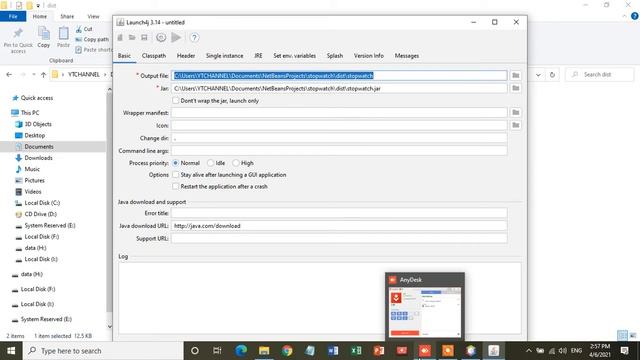640x360 pixels.
Task: Run the test wrapper play icon
Action: pos(176,38)
